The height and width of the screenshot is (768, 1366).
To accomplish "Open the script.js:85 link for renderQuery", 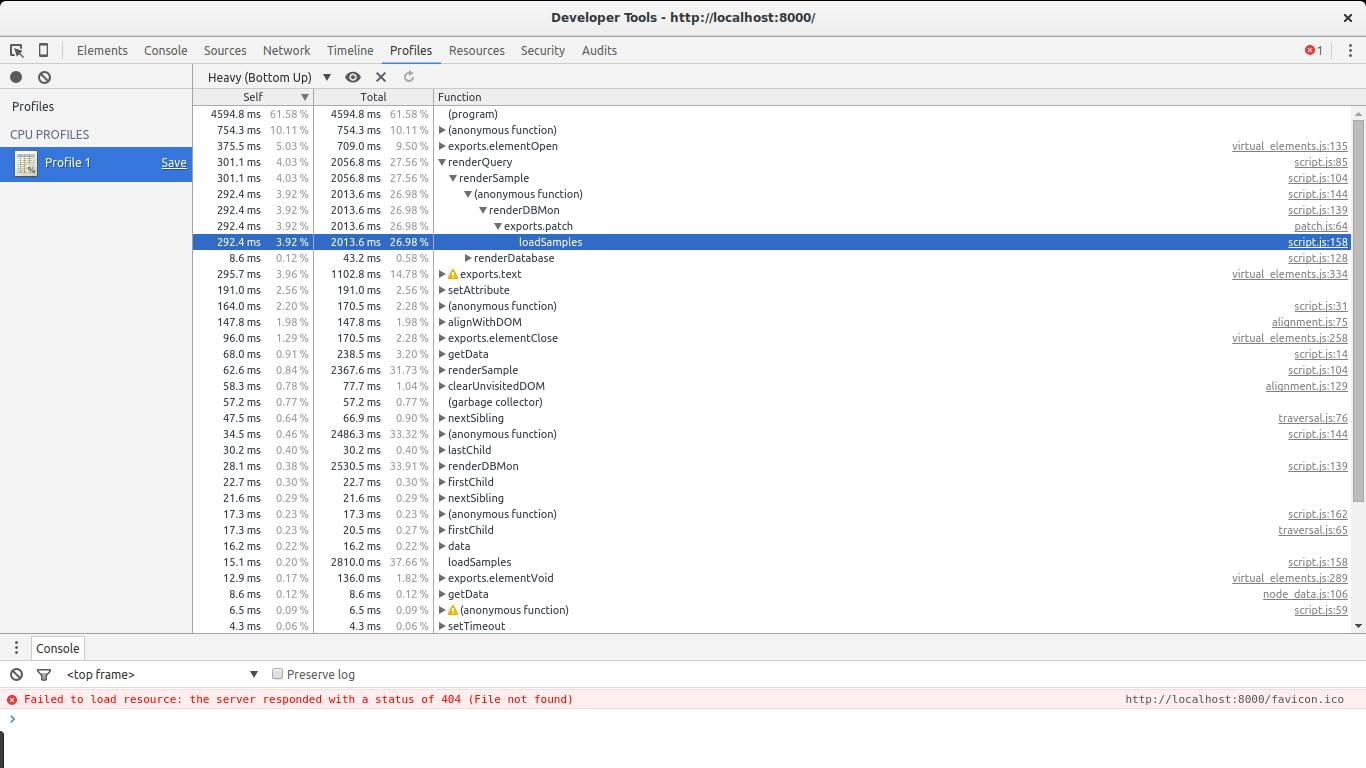I will tap(1320, 162).
